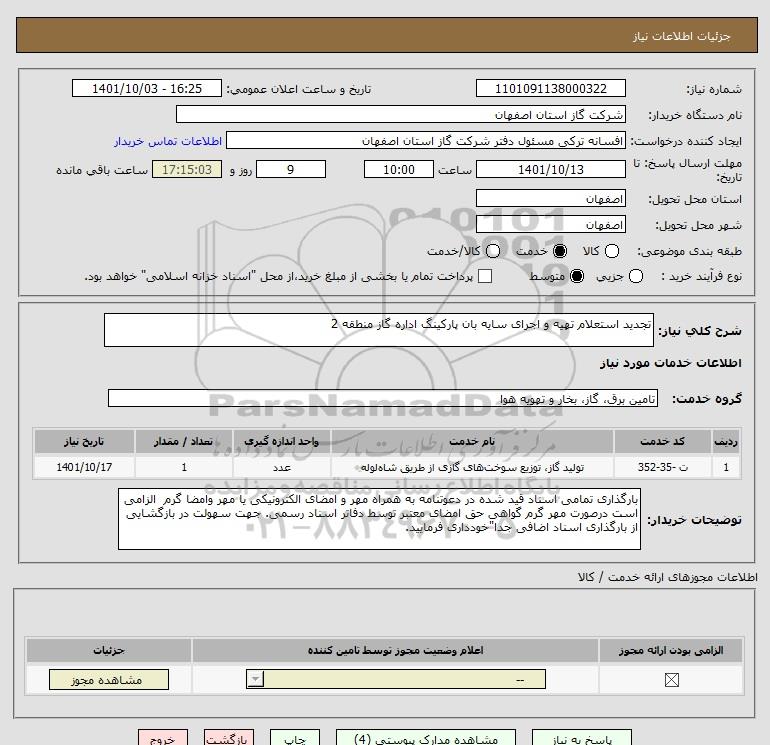Click the deadline date field 1401/10/13
Screen dimensions: 770x745
550,169
